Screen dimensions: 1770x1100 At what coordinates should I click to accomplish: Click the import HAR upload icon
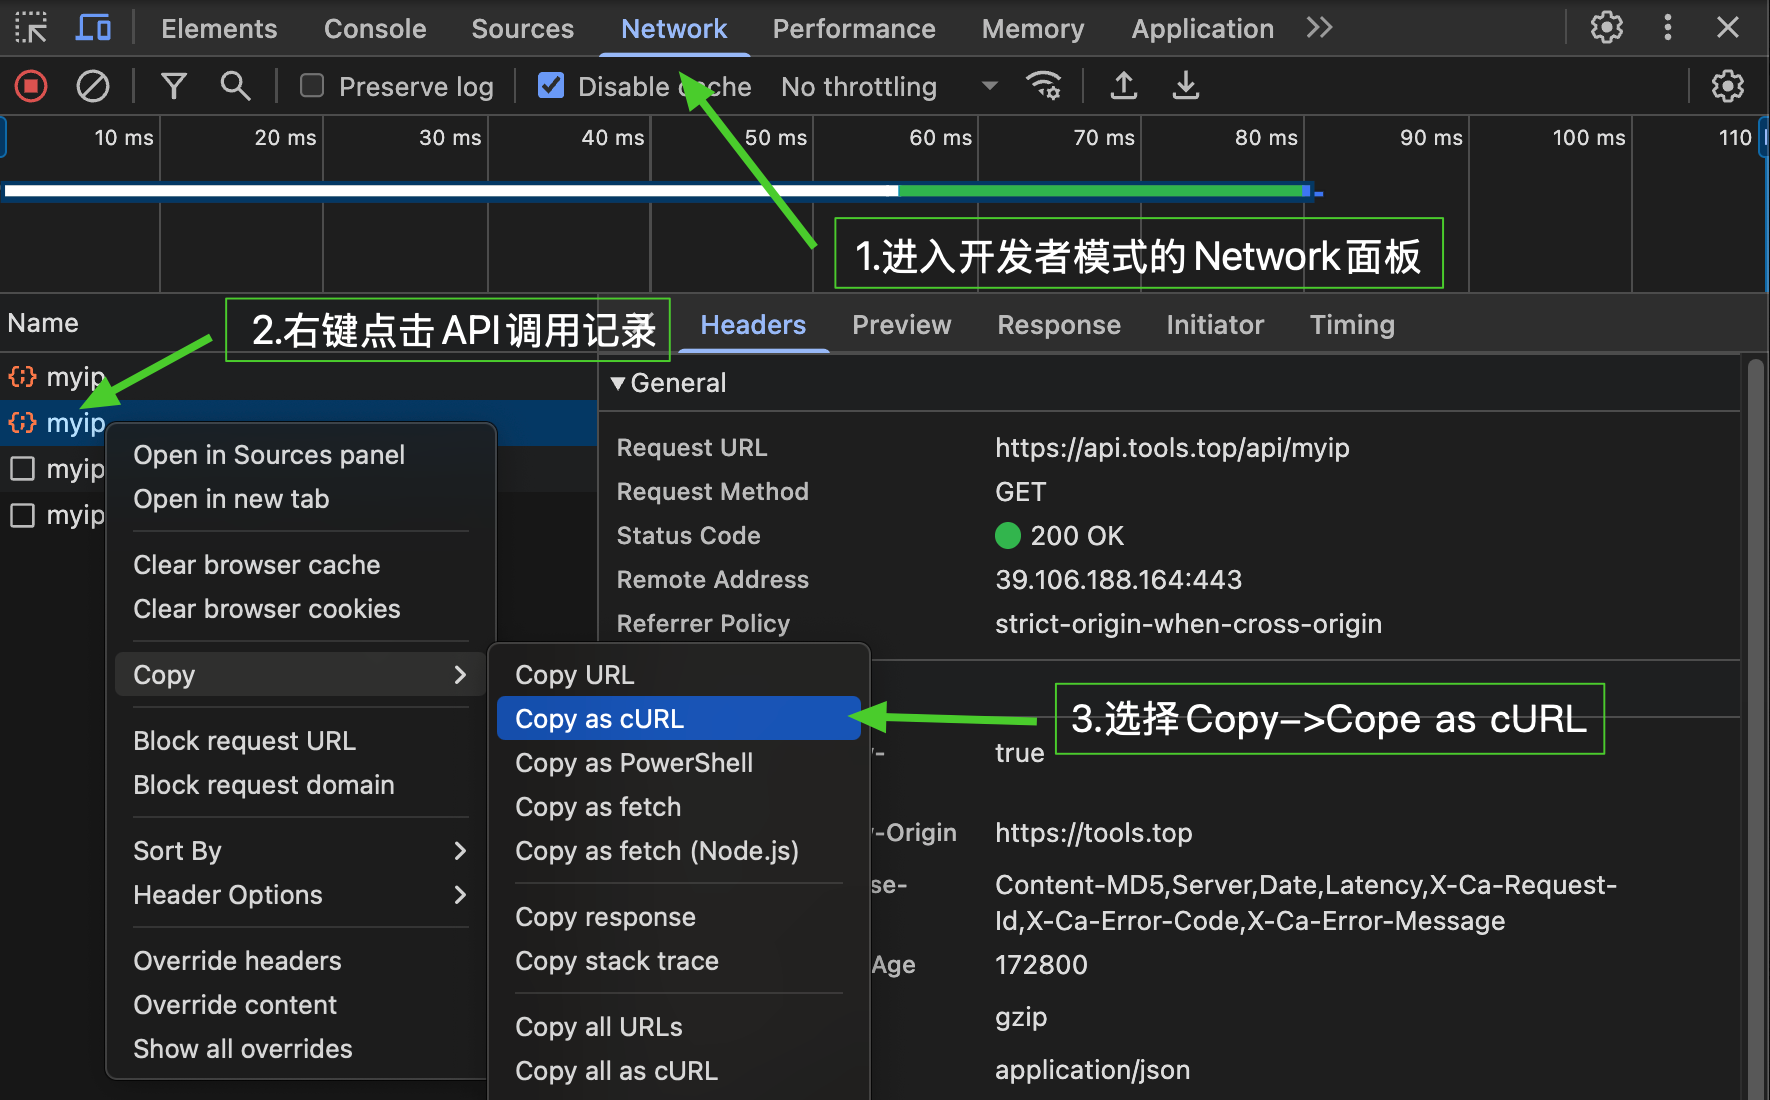pyautogui.click(x=1124, y=87)
